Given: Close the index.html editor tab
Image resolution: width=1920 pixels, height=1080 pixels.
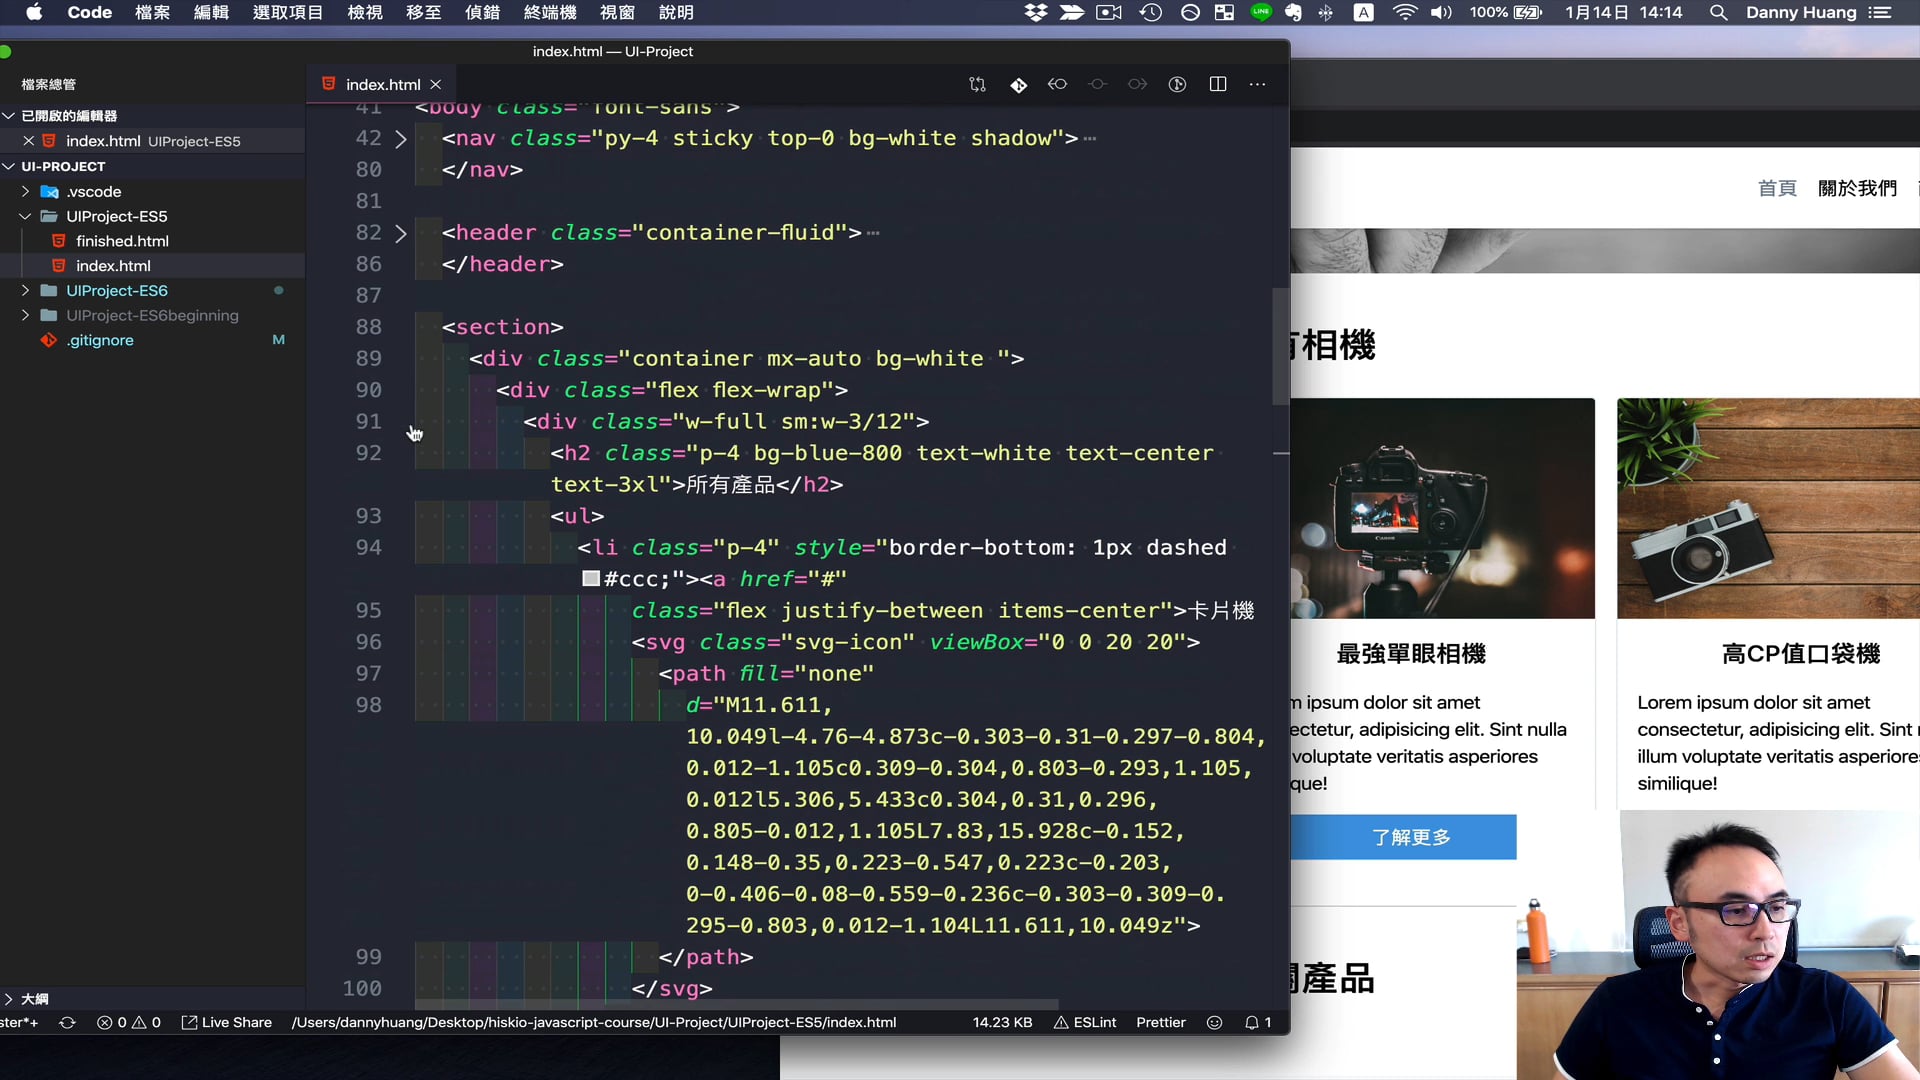Looking at the screenshot, I should point(436,85).
